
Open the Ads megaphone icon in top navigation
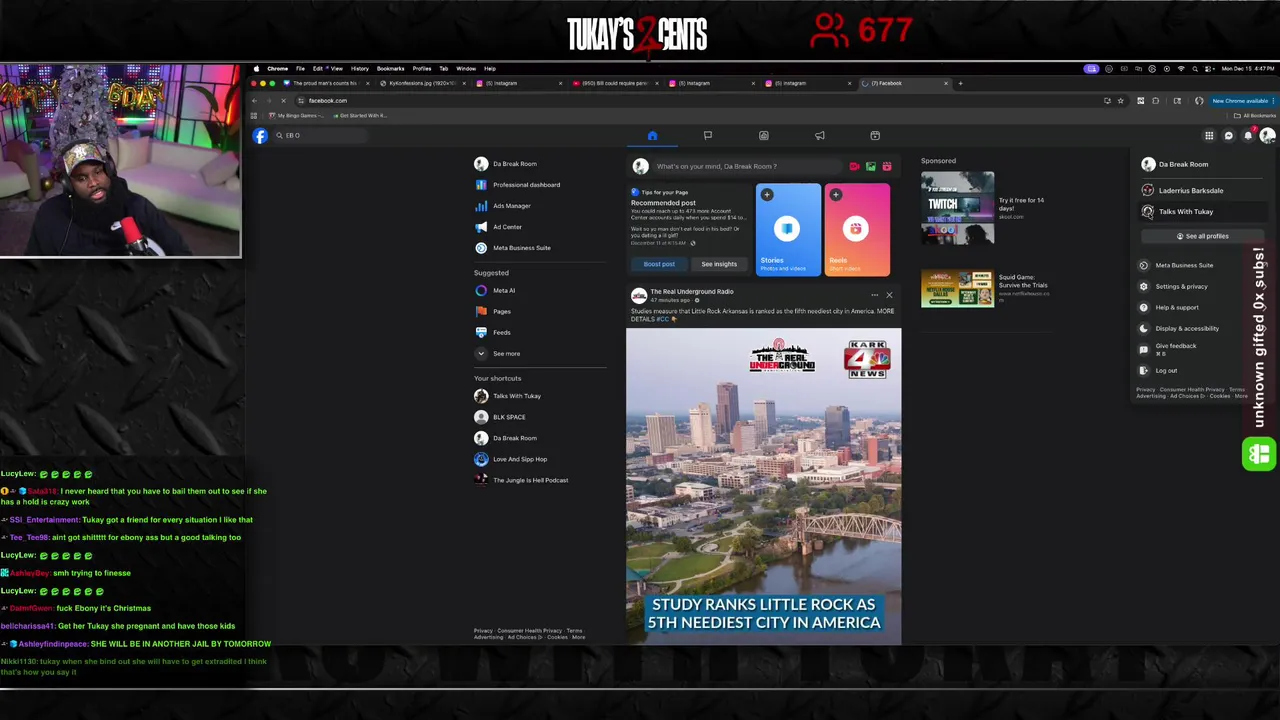tap(819, 136)
